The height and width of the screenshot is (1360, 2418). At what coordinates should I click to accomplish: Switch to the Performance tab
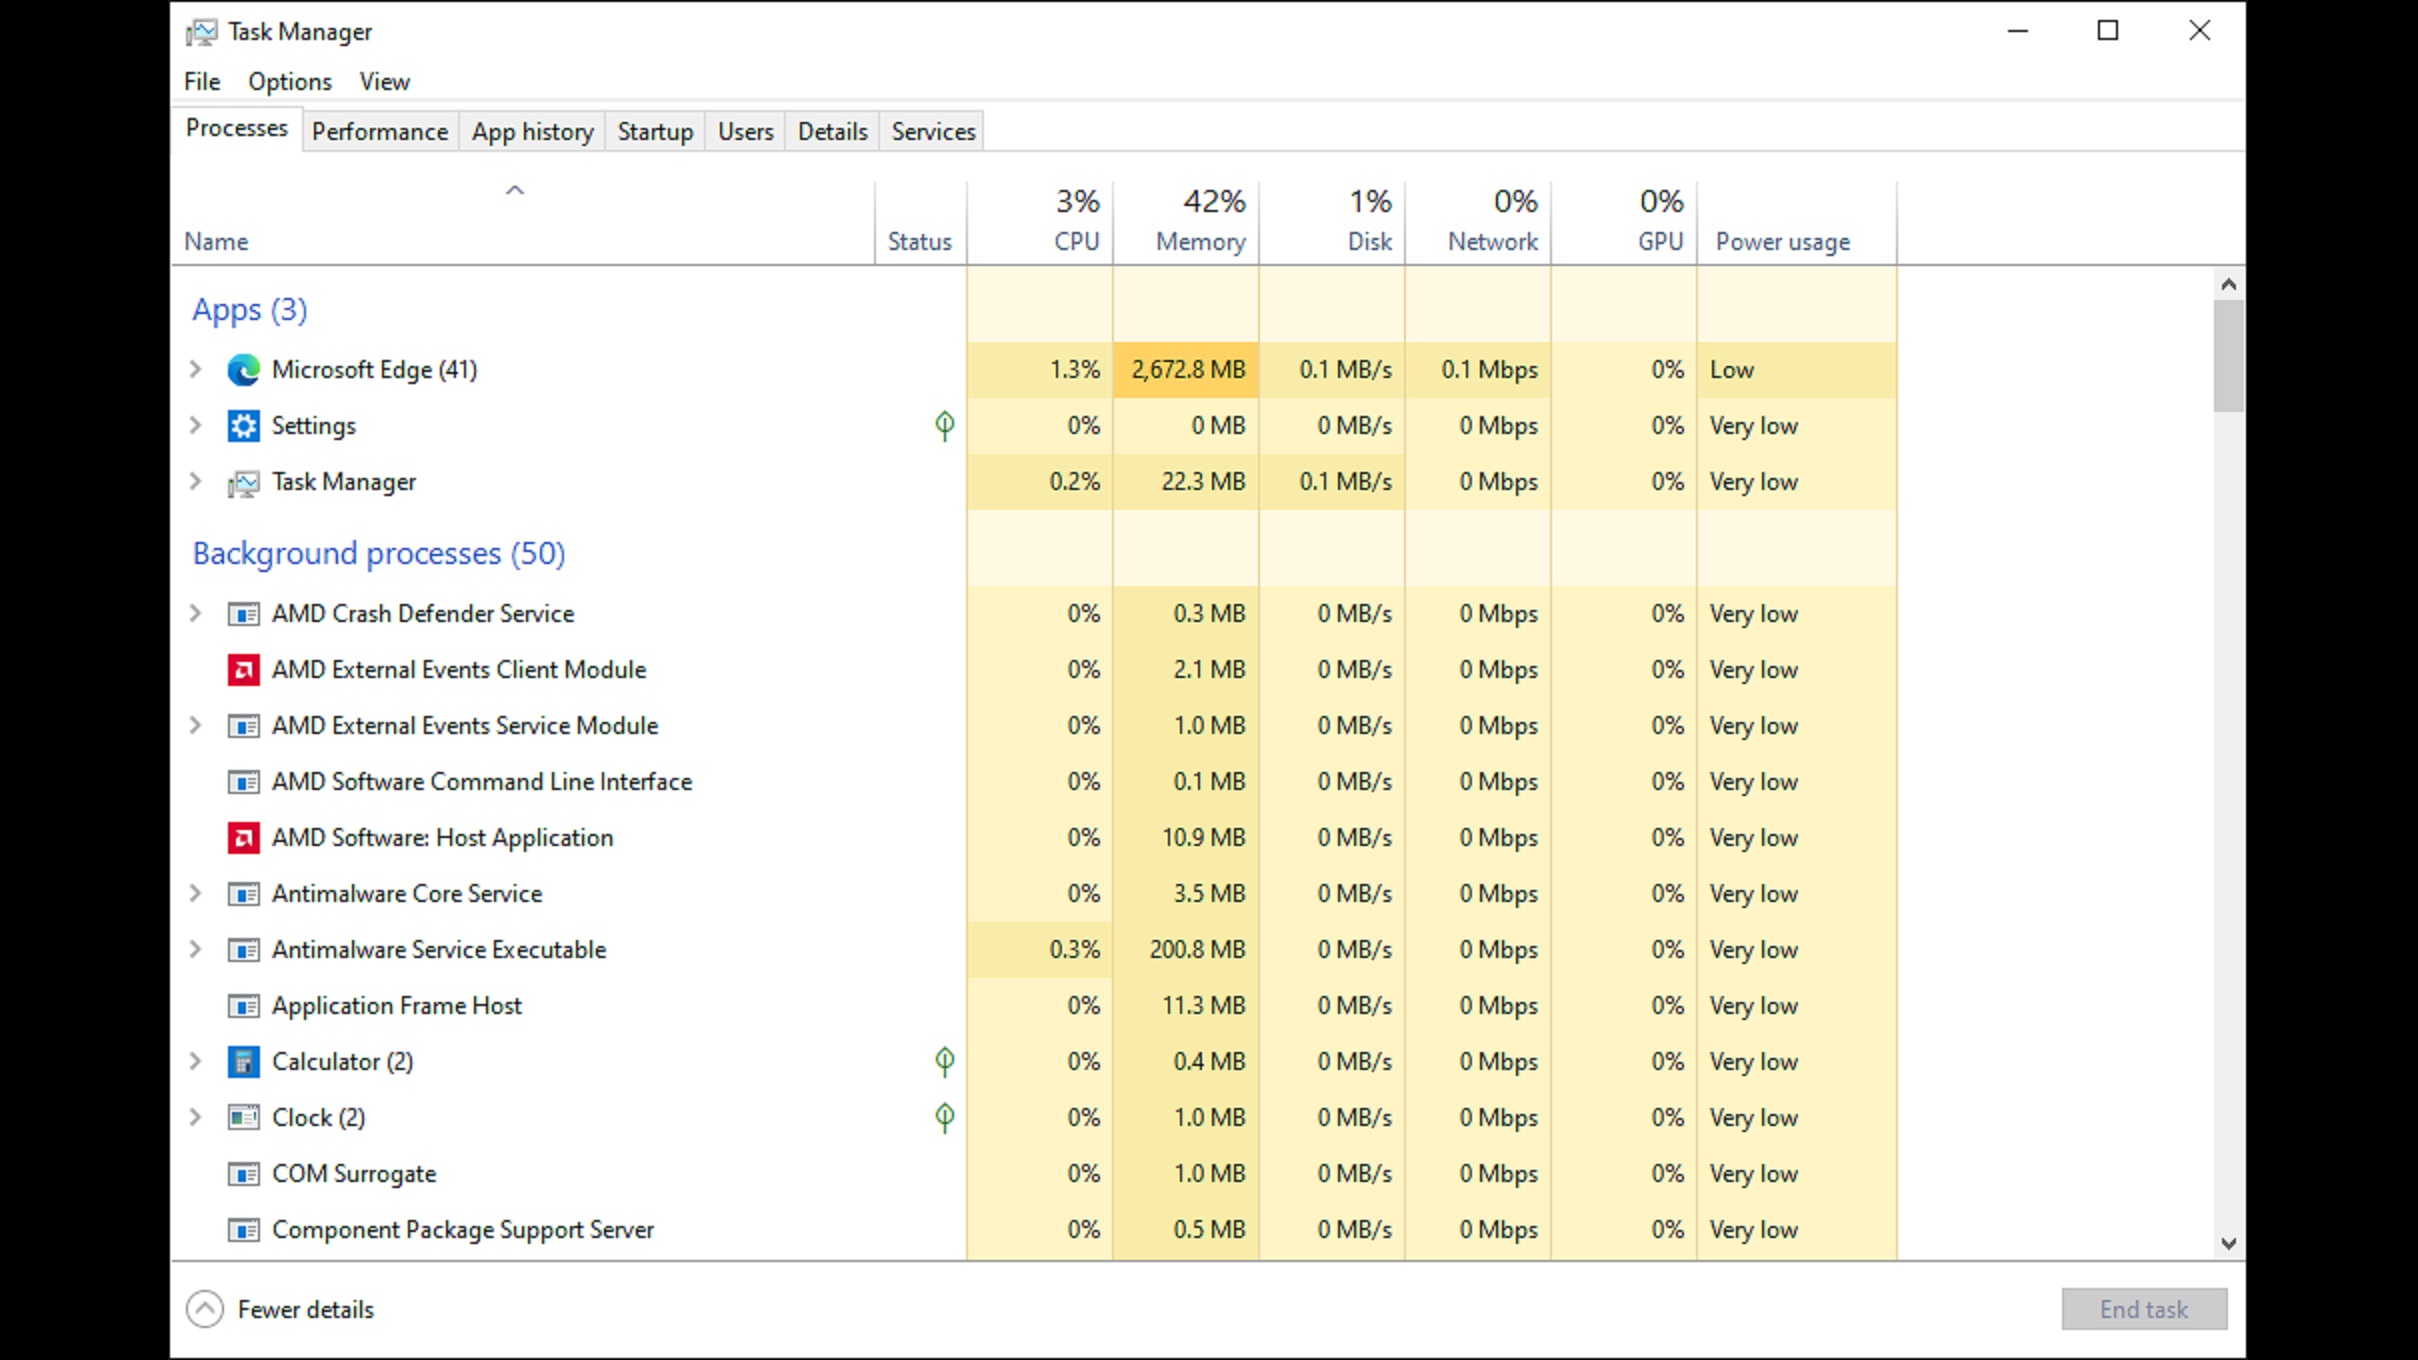[380, 132]
